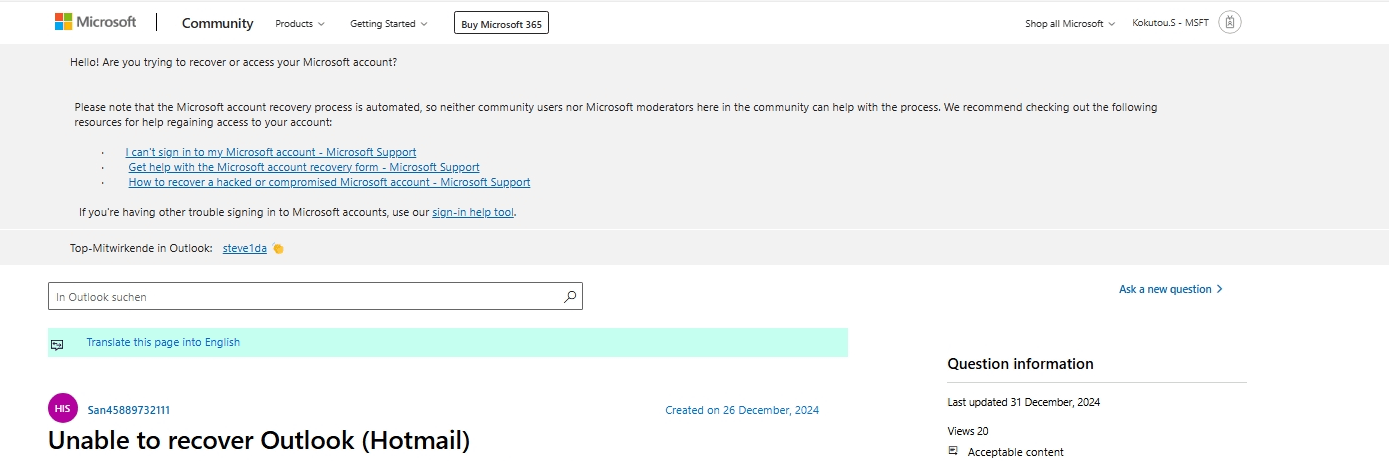
Task: Click 'Last updated 31 December, 2024' text
Action: click(1024, 402)
